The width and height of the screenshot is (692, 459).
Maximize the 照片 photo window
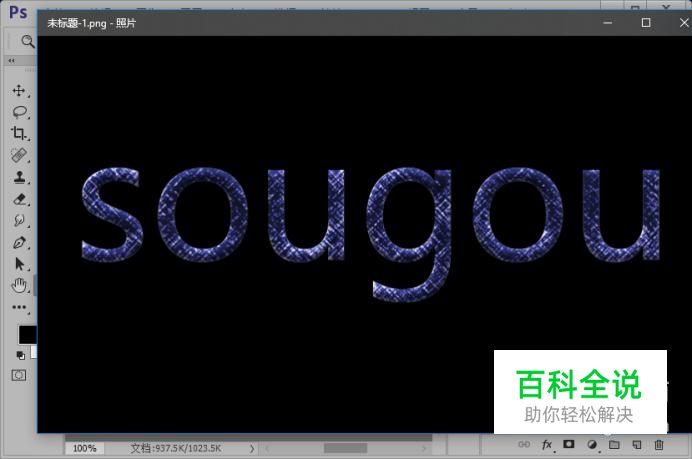(646, 23)
